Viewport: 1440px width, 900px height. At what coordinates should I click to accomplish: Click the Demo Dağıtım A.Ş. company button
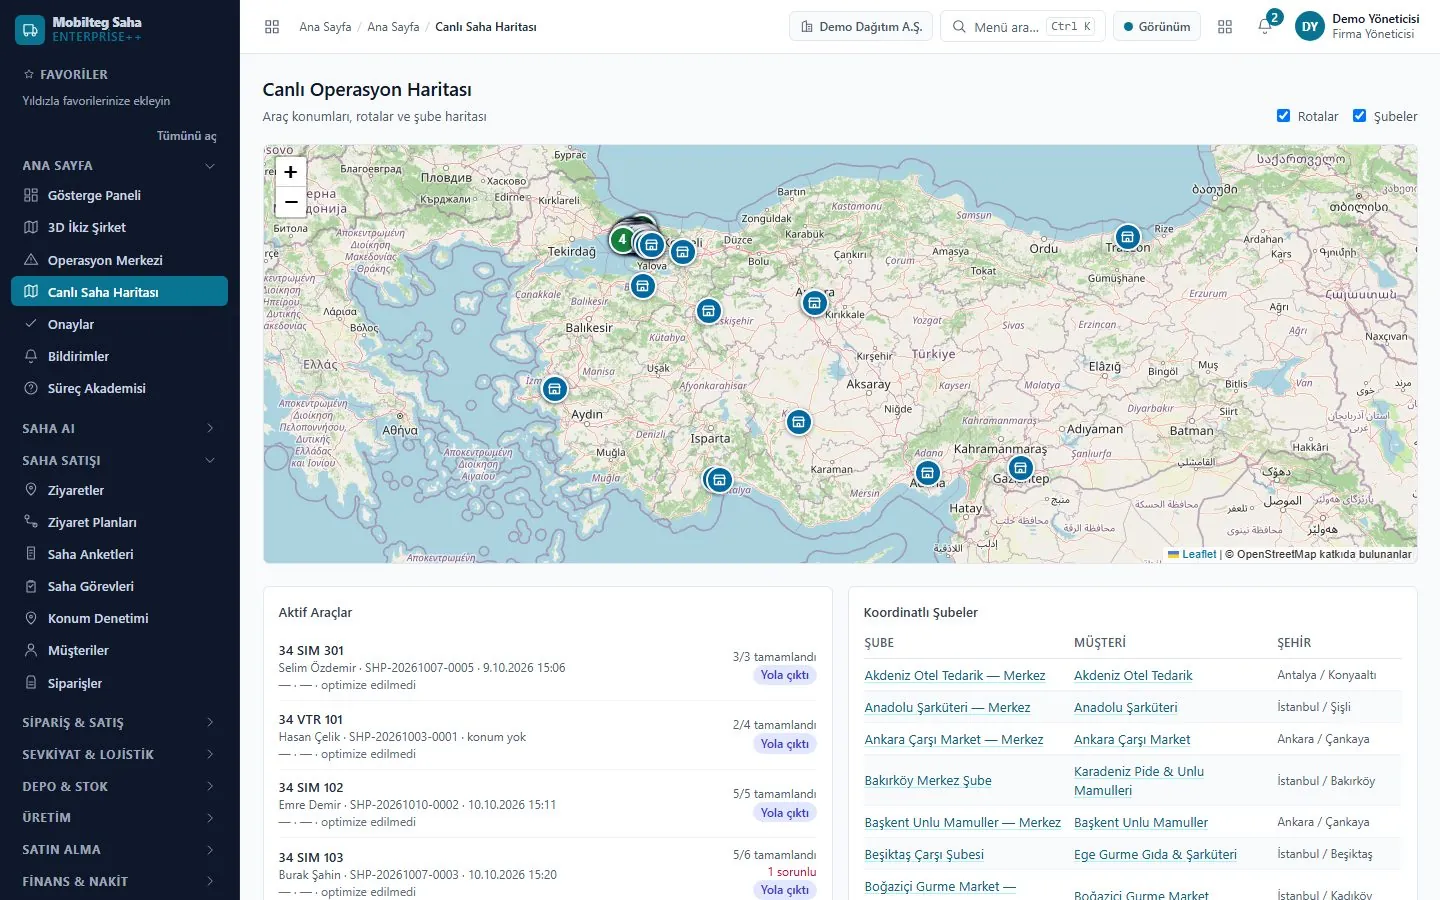861,27
